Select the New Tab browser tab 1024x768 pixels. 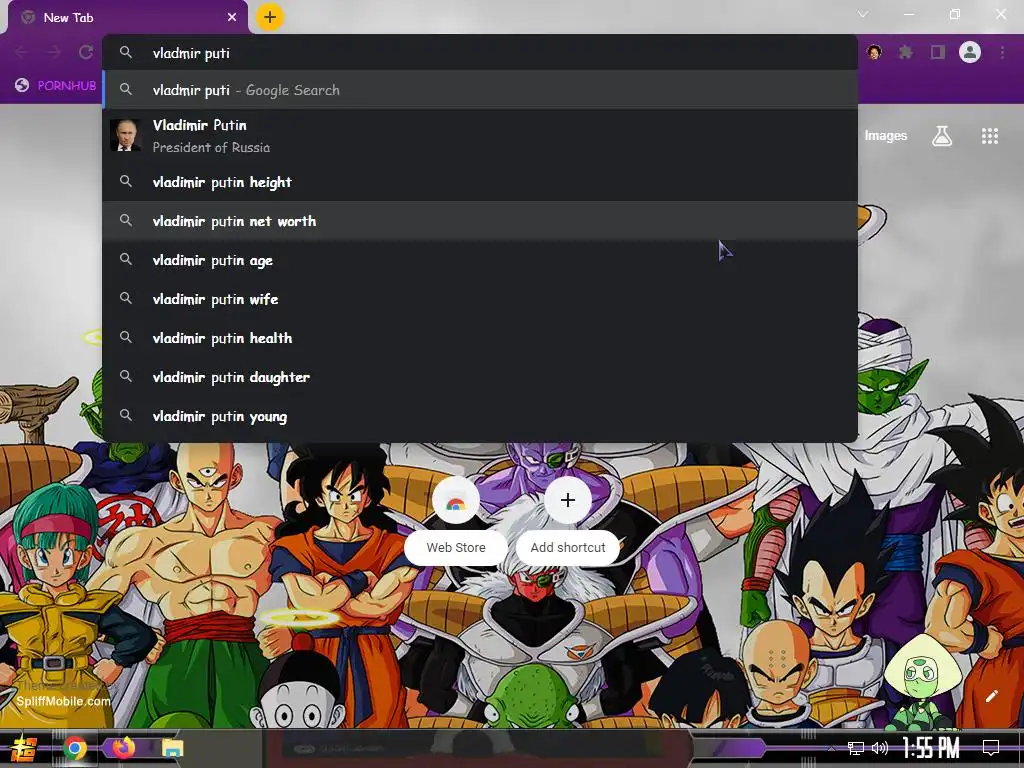click(128, 18)
